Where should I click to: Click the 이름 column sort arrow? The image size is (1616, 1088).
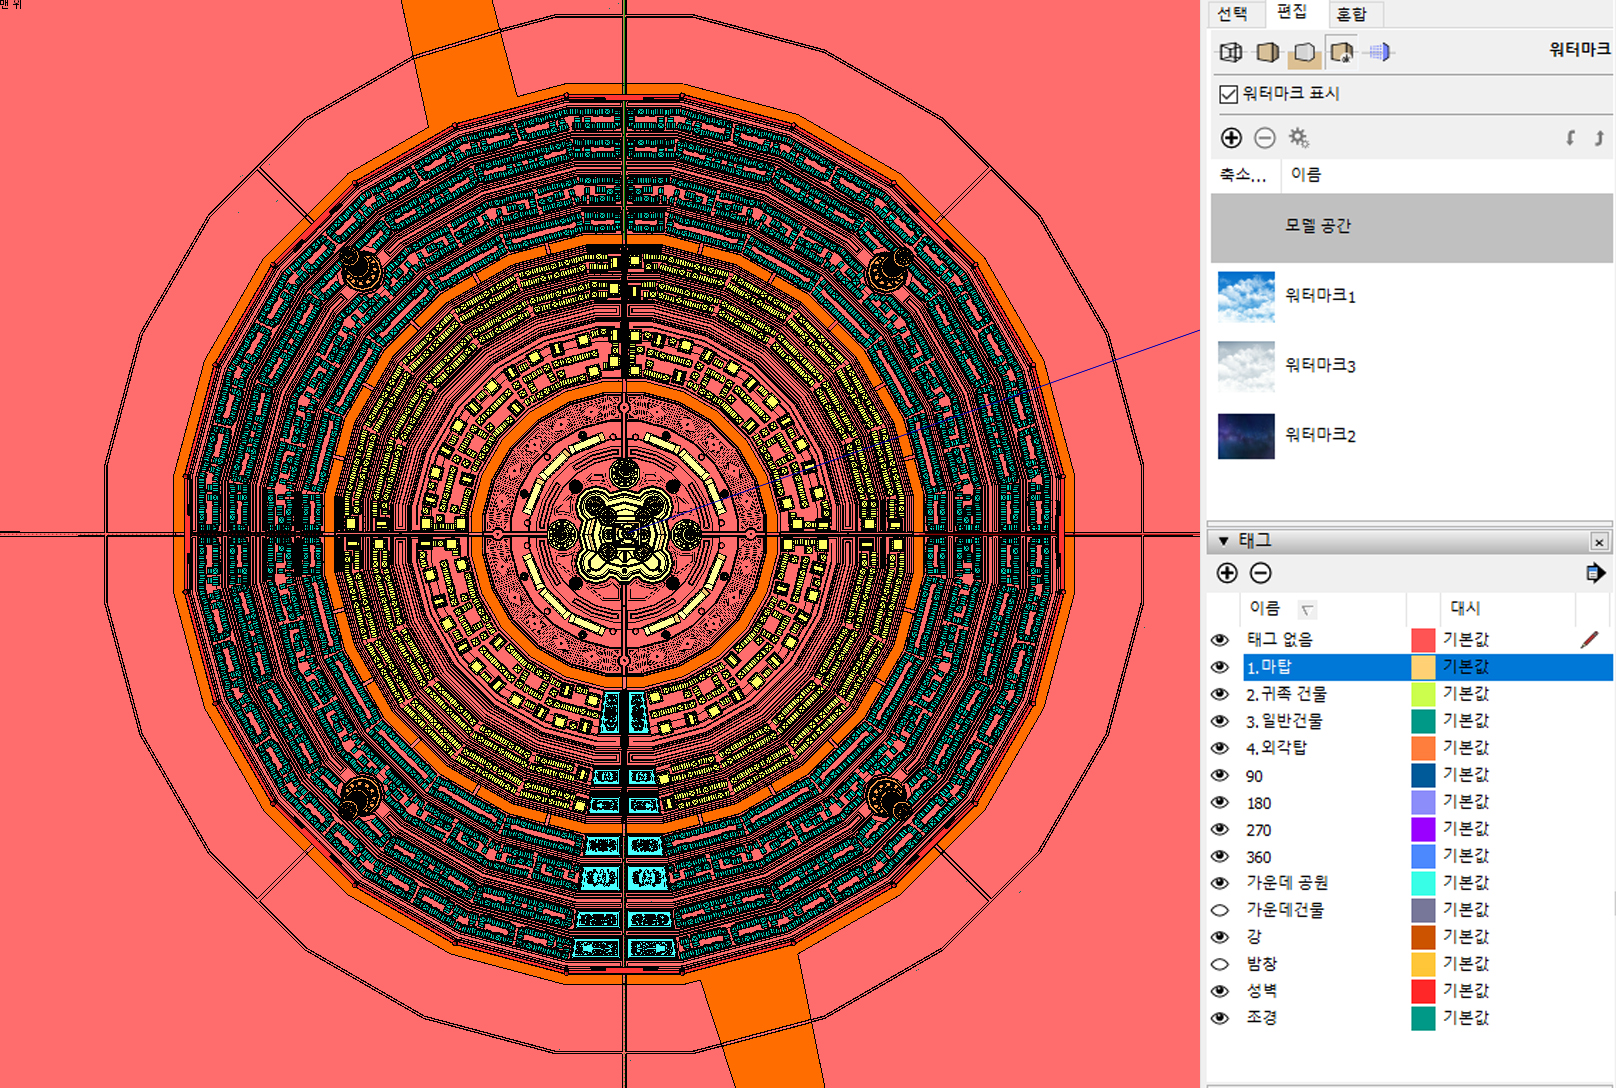pos(1307,609)
